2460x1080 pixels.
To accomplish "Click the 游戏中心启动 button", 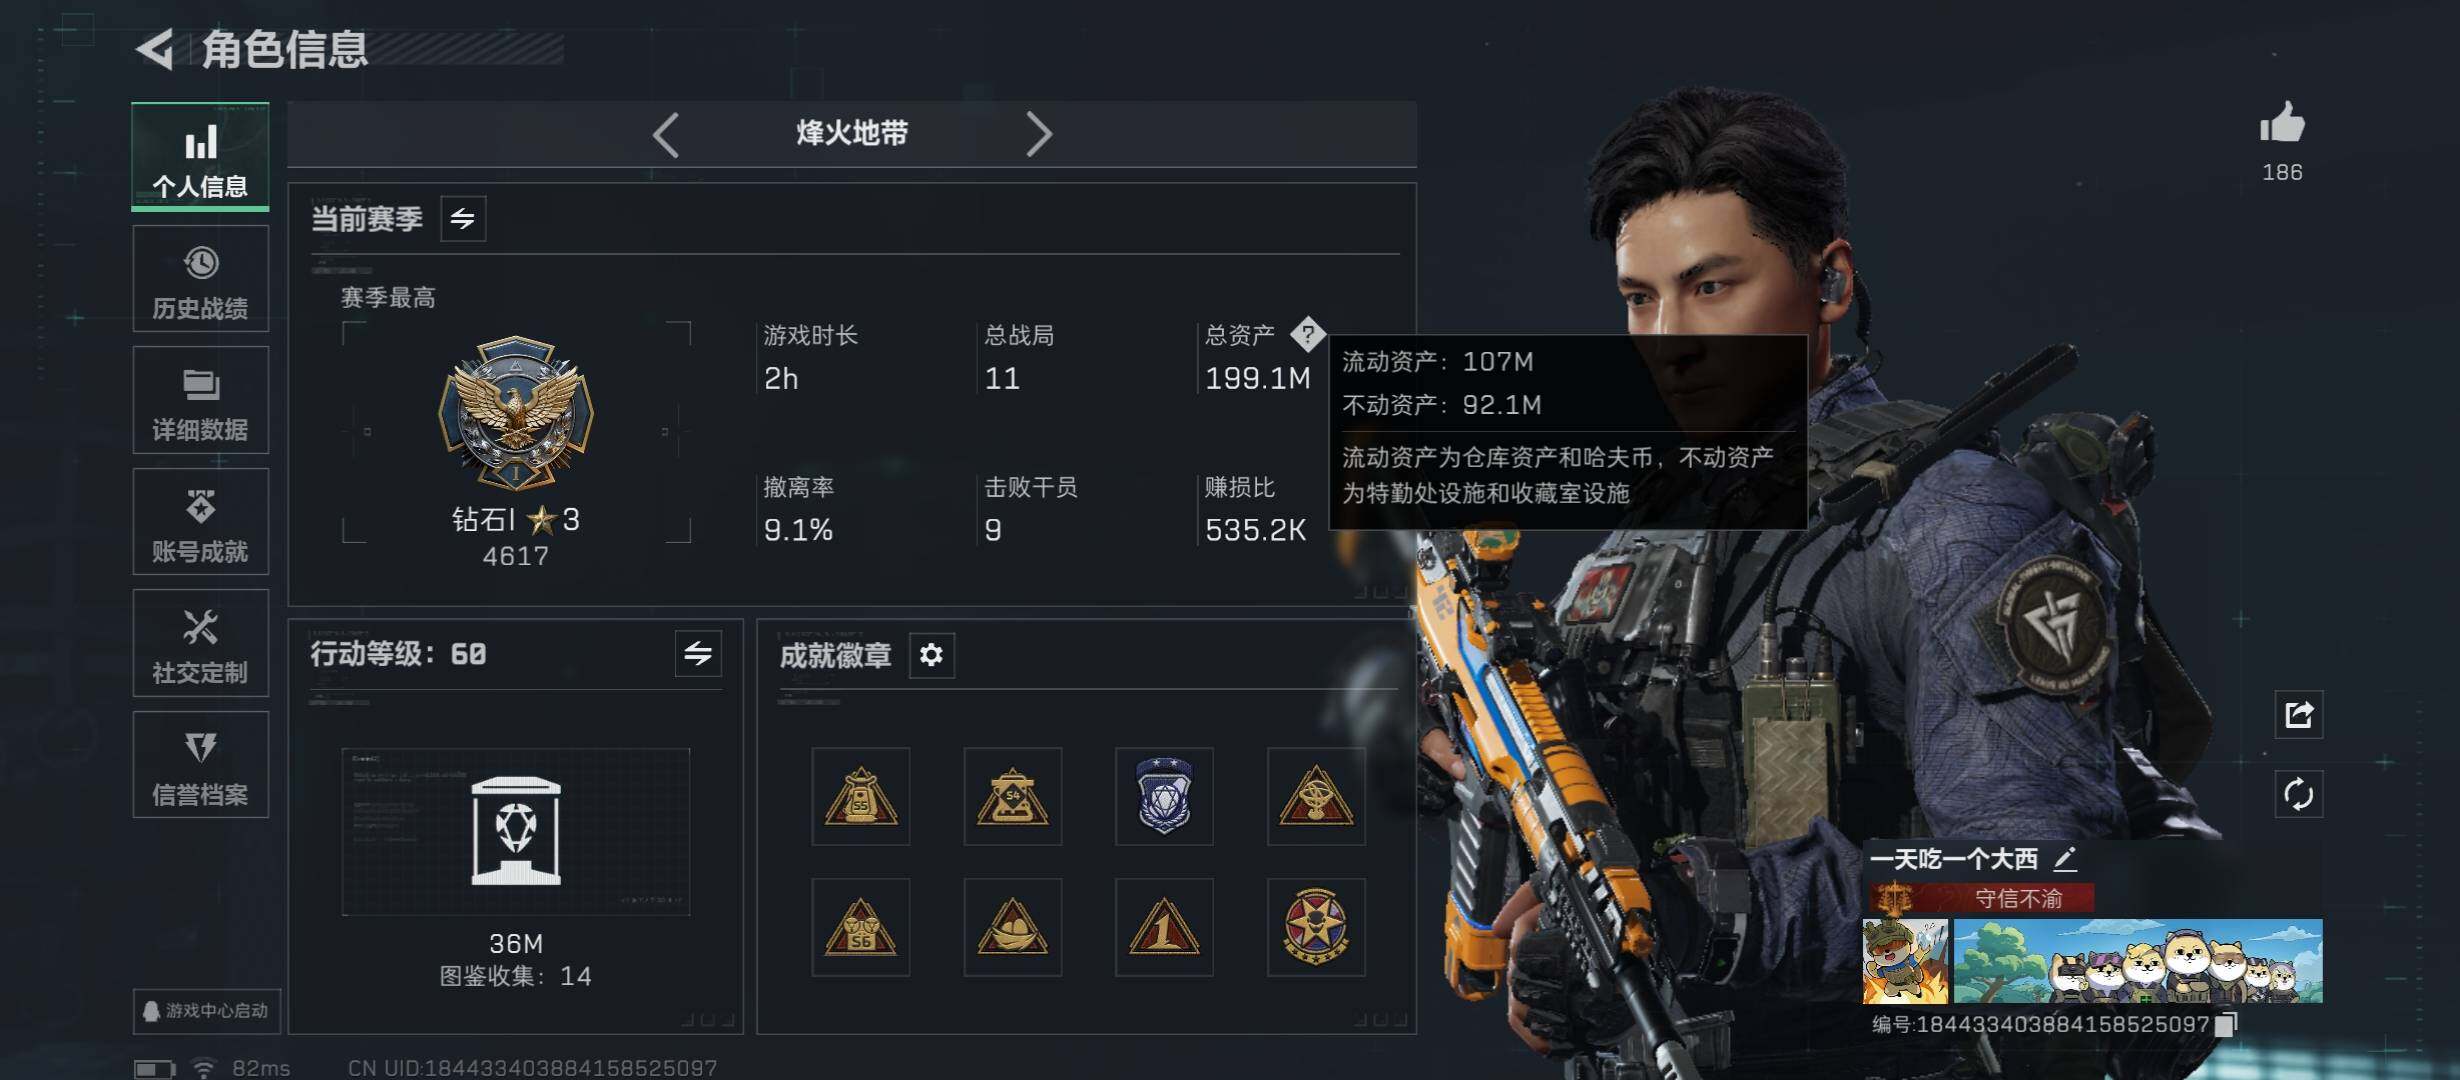I will click(207, 1011).
